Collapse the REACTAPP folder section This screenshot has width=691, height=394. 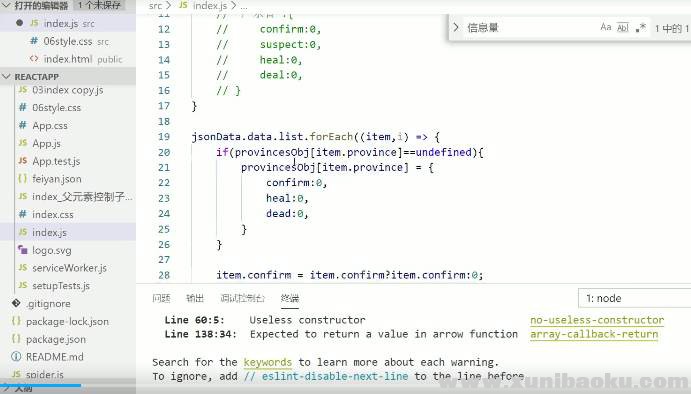[x=6, y=77]
